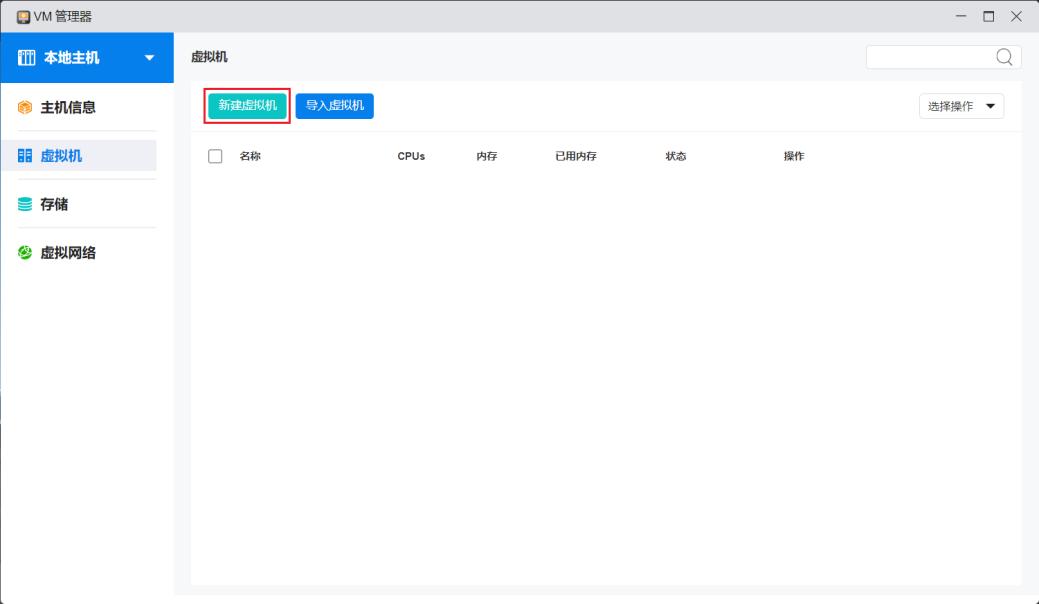This screenshot has height=604, width=1039.
Task: Click the VM 管理器 app icon in title bar
Action: tap(23, 17)
